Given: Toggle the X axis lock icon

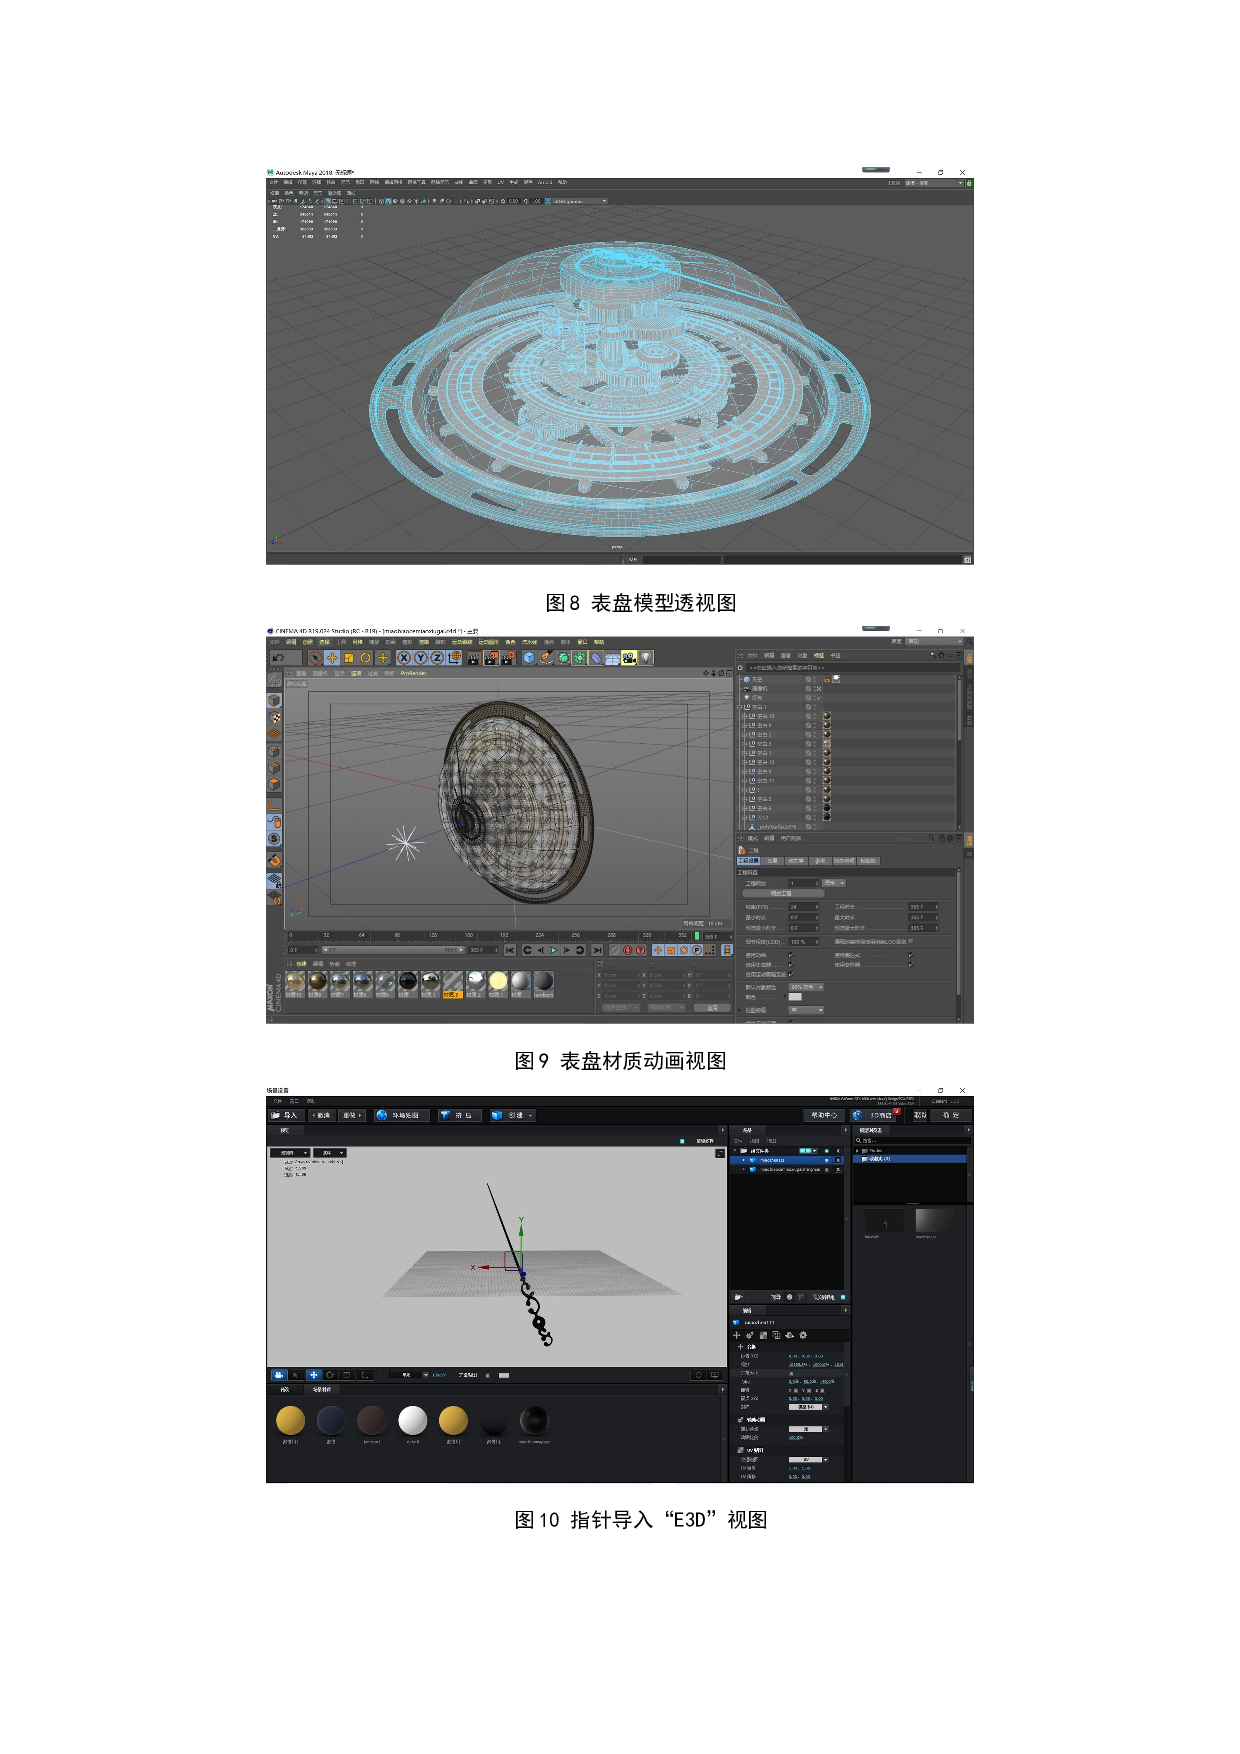Looking at the screenshot, I should 404,657.
